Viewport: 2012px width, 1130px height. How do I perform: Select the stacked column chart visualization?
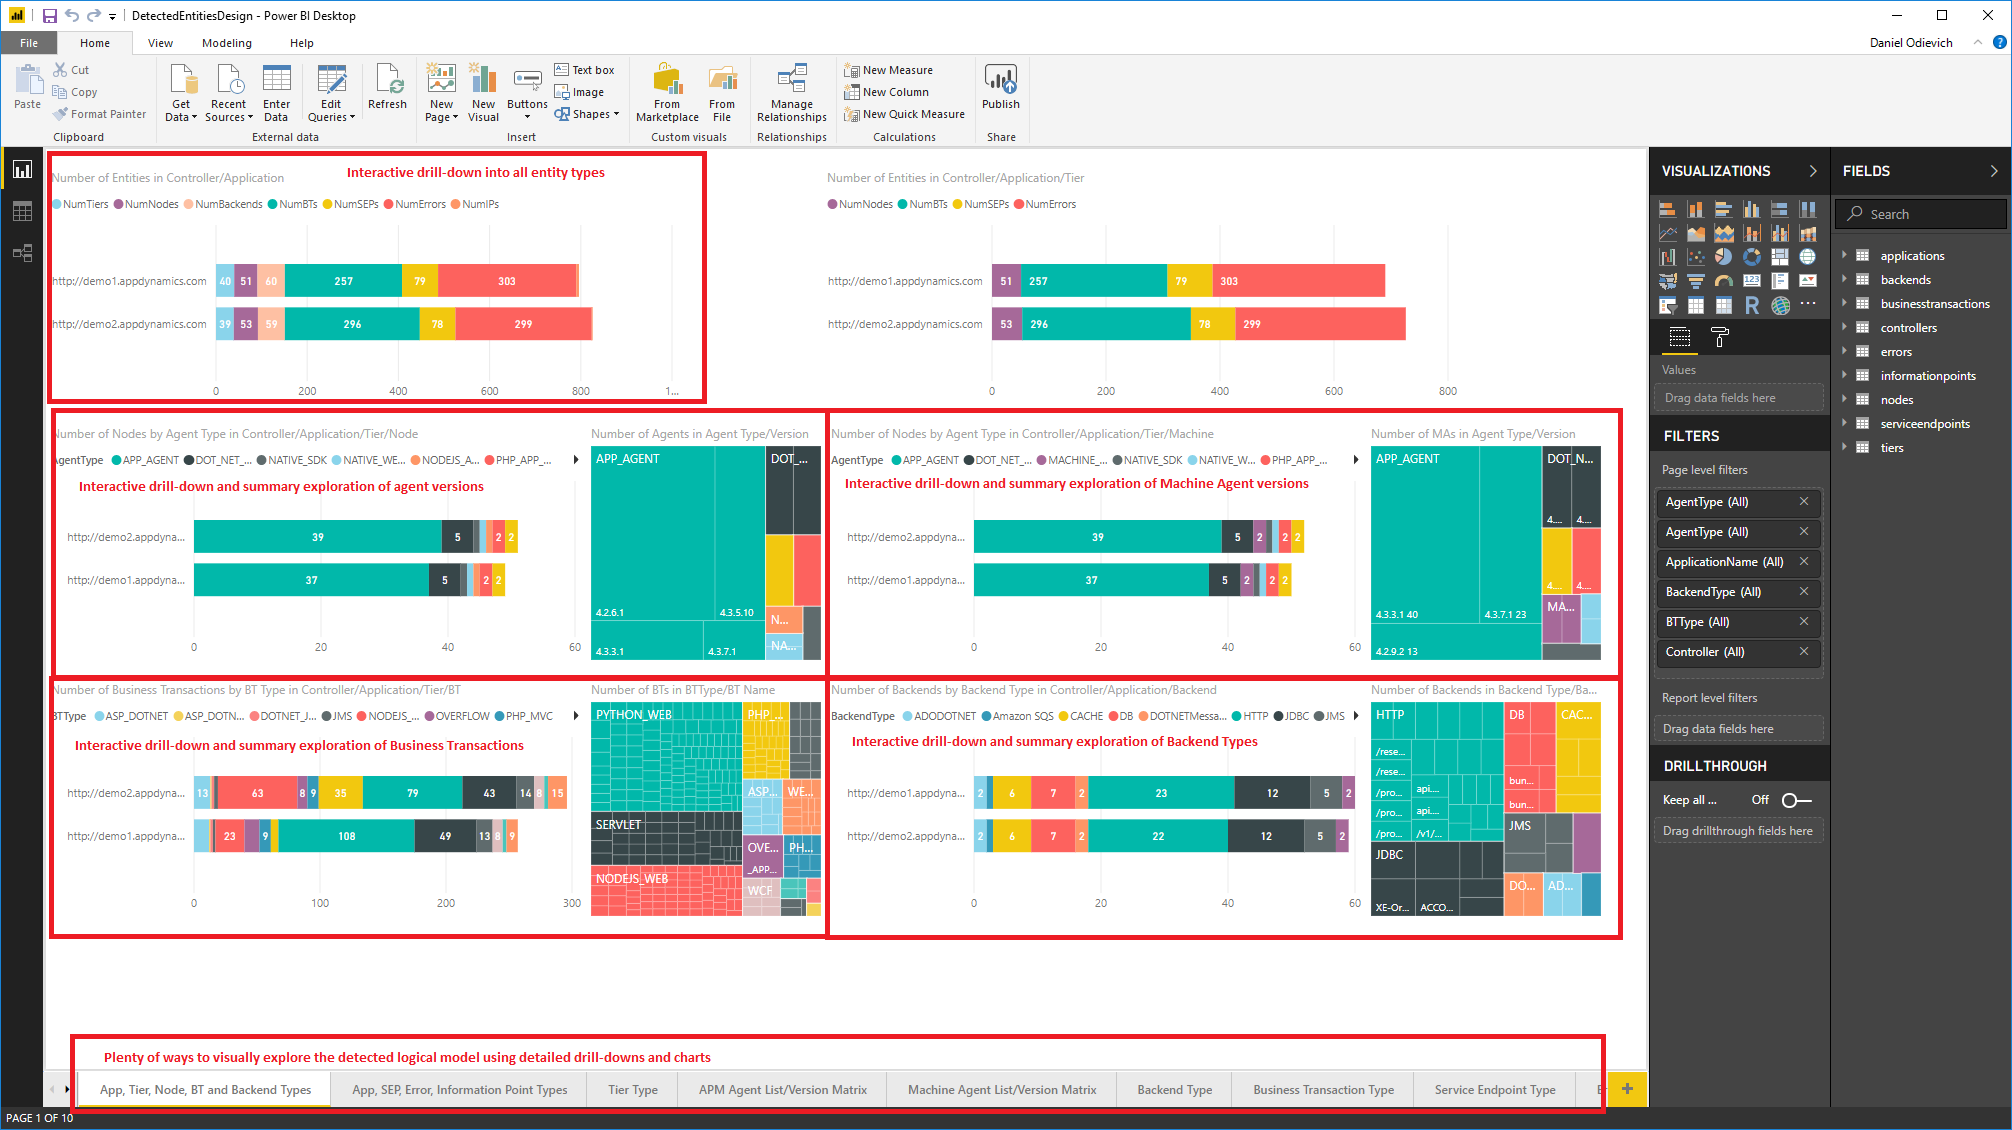(x=1695, y=209)
